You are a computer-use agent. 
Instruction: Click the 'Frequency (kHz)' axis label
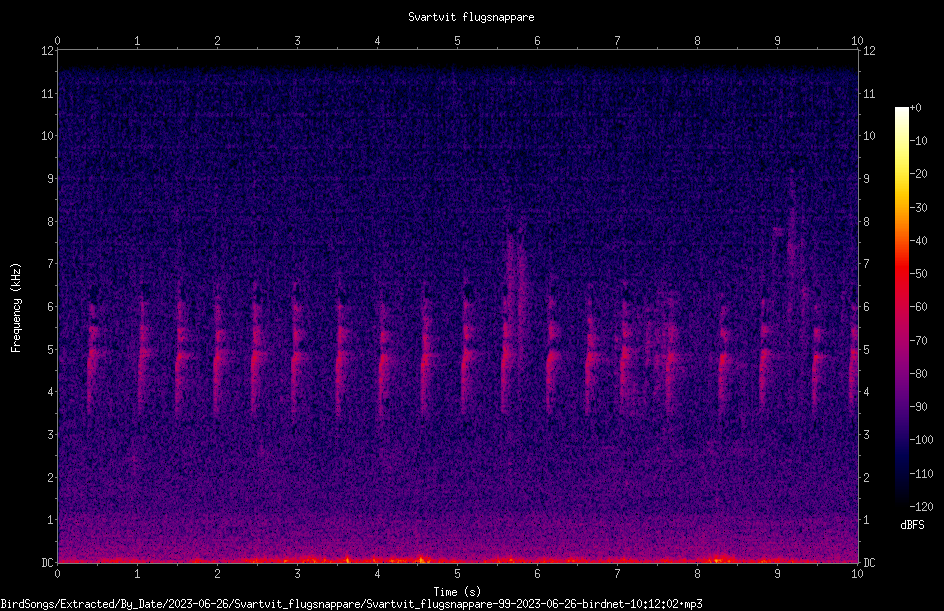click(x=16, y=308)
